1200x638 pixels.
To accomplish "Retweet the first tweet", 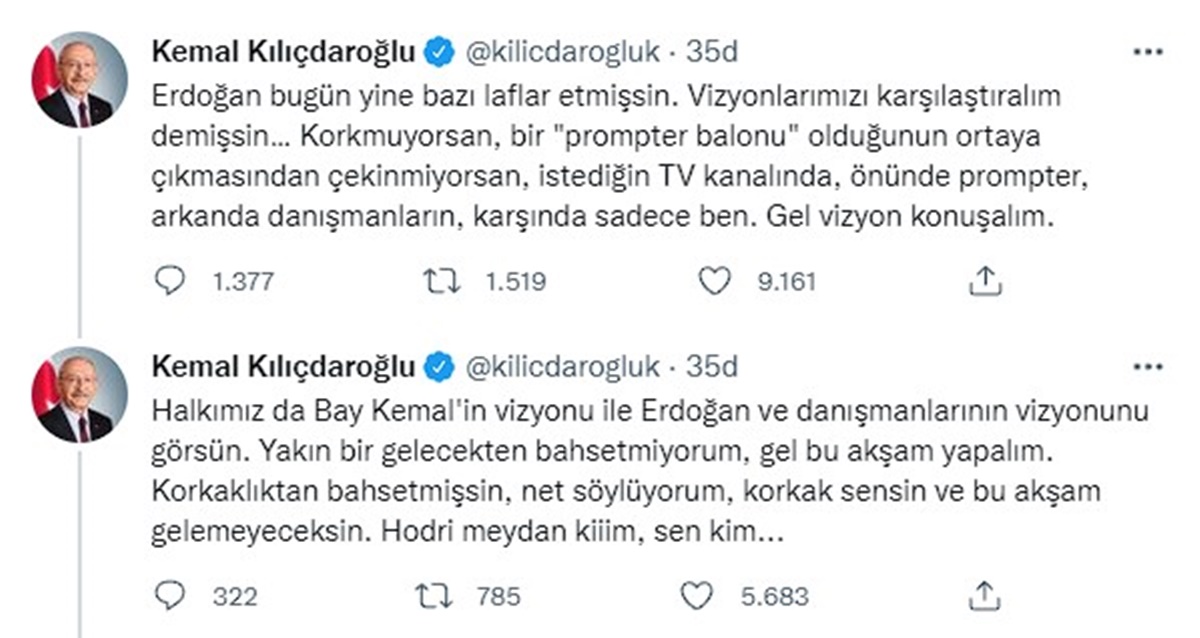I will tap(446, 281).
